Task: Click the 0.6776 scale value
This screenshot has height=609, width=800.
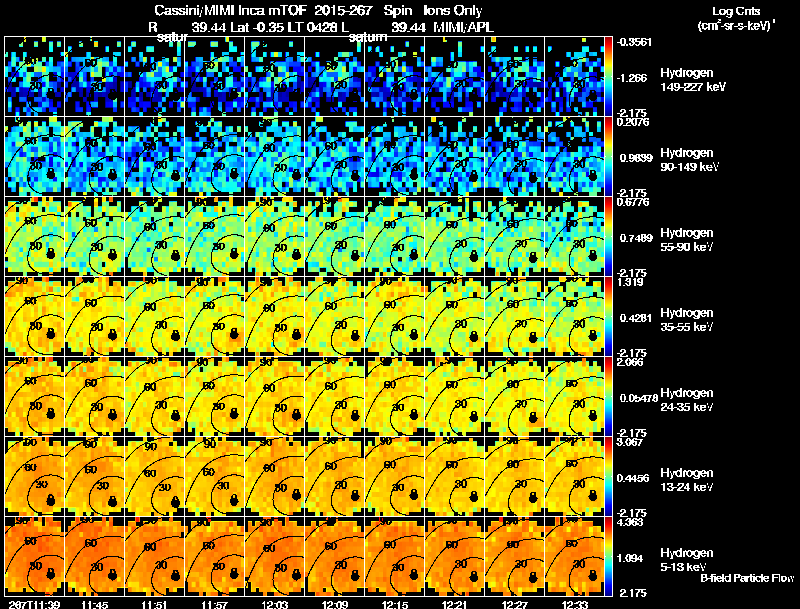Action: (x=633, y=202)
